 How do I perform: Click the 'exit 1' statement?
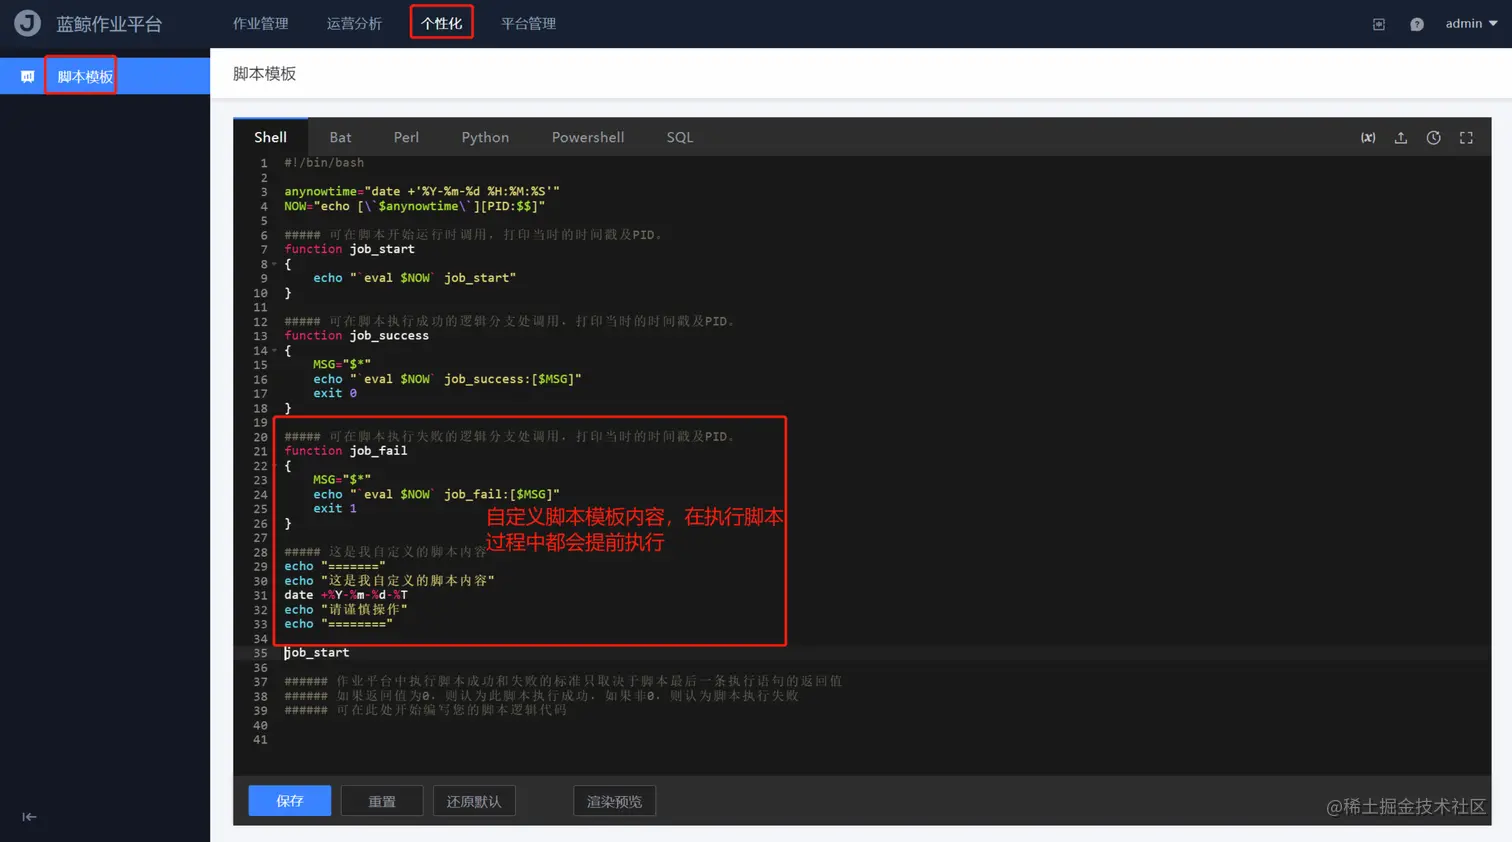[x=335, y=509]
